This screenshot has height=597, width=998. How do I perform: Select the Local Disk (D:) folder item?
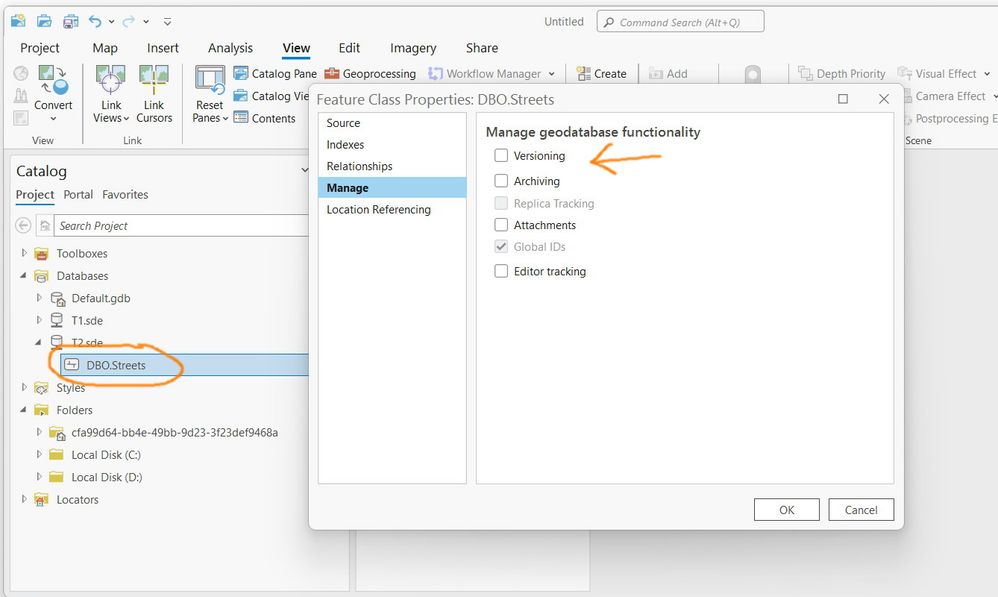click(x=106, y=477)
